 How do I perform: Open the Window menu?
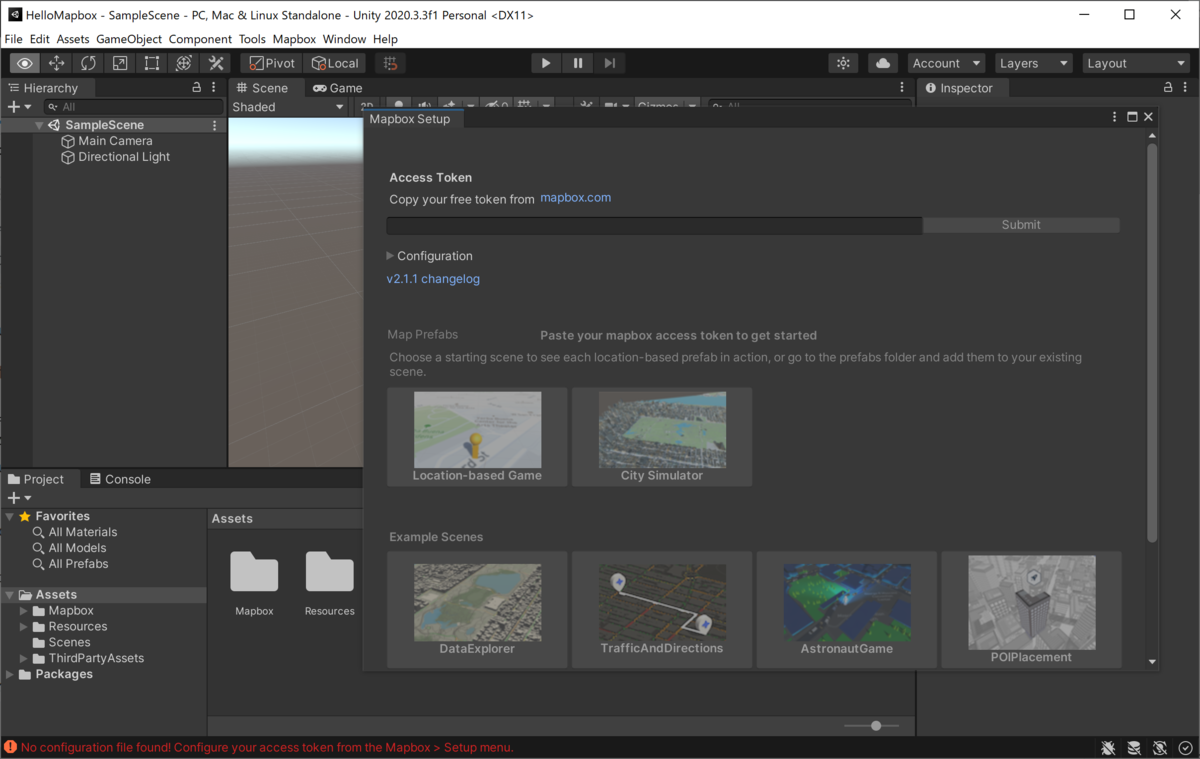pos(344,39)
